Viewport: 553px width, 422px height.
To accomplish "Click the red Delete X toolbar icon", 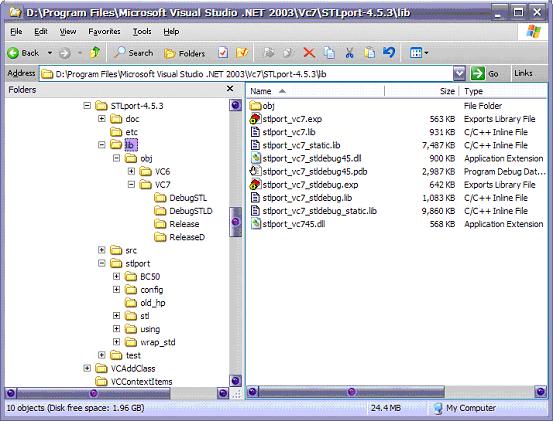I will click(x=309, y=53).
